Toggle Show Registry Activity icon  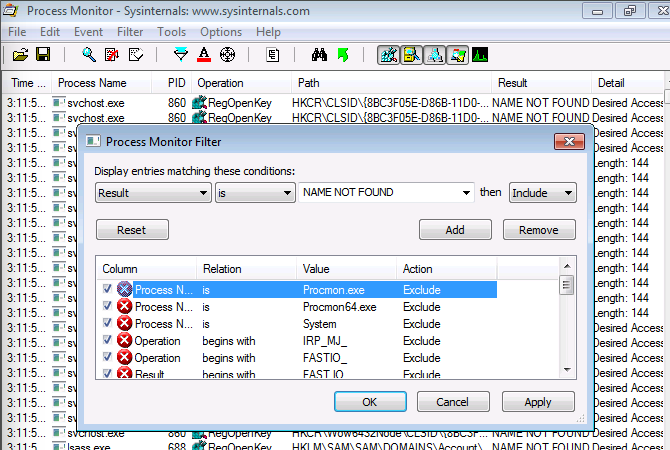pyautogui.click(x=388, y=55)
